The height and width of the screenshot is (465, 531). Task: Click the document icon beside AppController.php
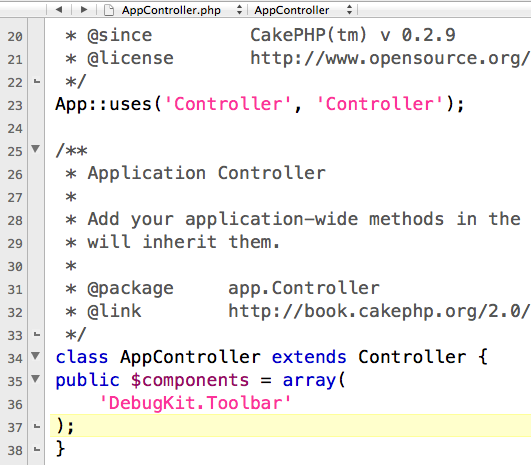tap(109, 10)
